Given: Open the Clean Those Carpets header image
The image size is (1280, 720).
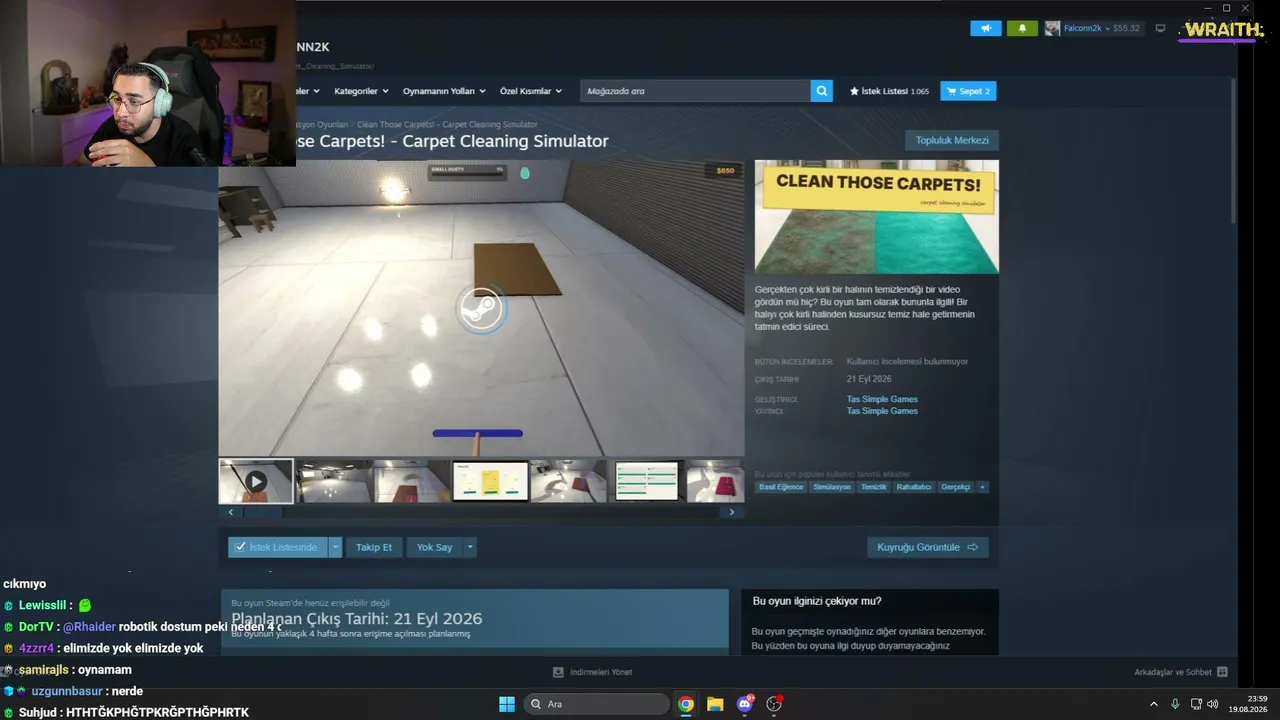Looking at the screenshot, I should pyautogui.click(x=876, y=217).
